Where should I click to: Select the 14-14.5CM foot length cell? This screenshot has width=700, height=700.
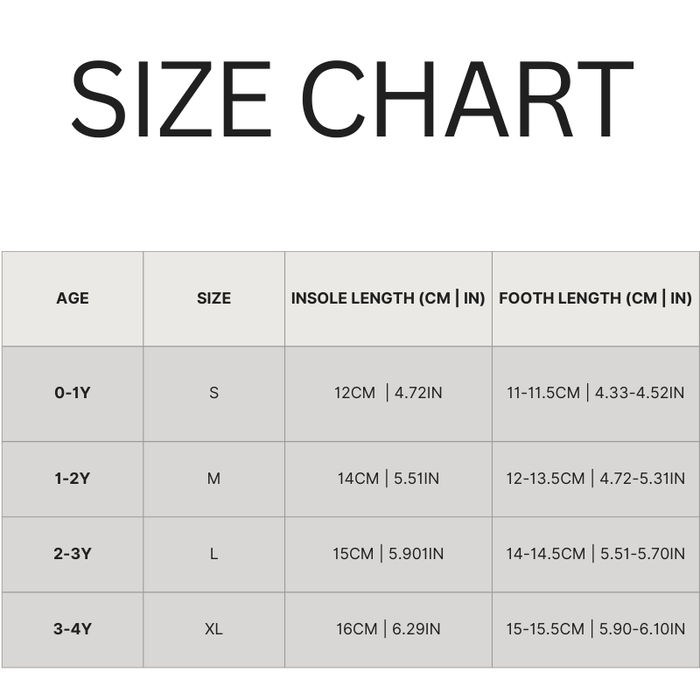595,554
